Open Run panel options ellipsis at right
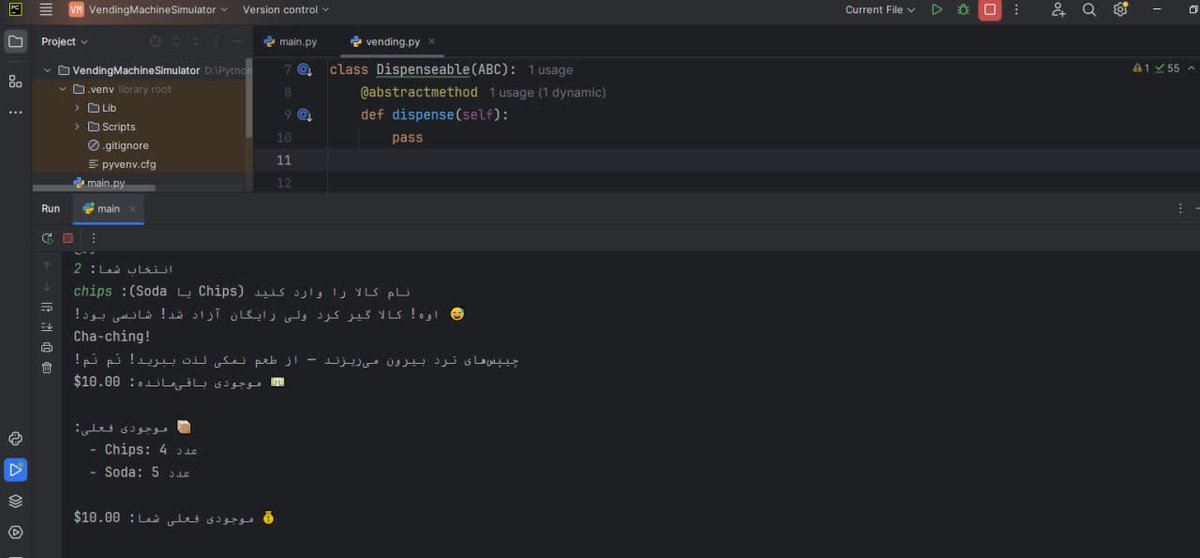Screen dimensions: 1200x558 coord(1180,209)
